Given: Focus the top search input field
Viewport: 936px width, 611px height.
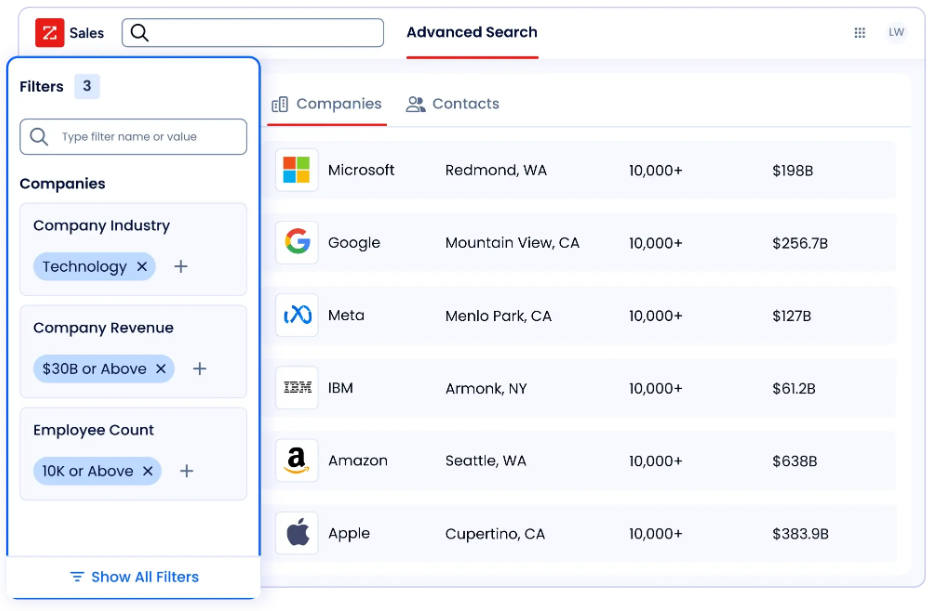Looking at the screenshot, I should pyautogui.click(x=253, y=32).
